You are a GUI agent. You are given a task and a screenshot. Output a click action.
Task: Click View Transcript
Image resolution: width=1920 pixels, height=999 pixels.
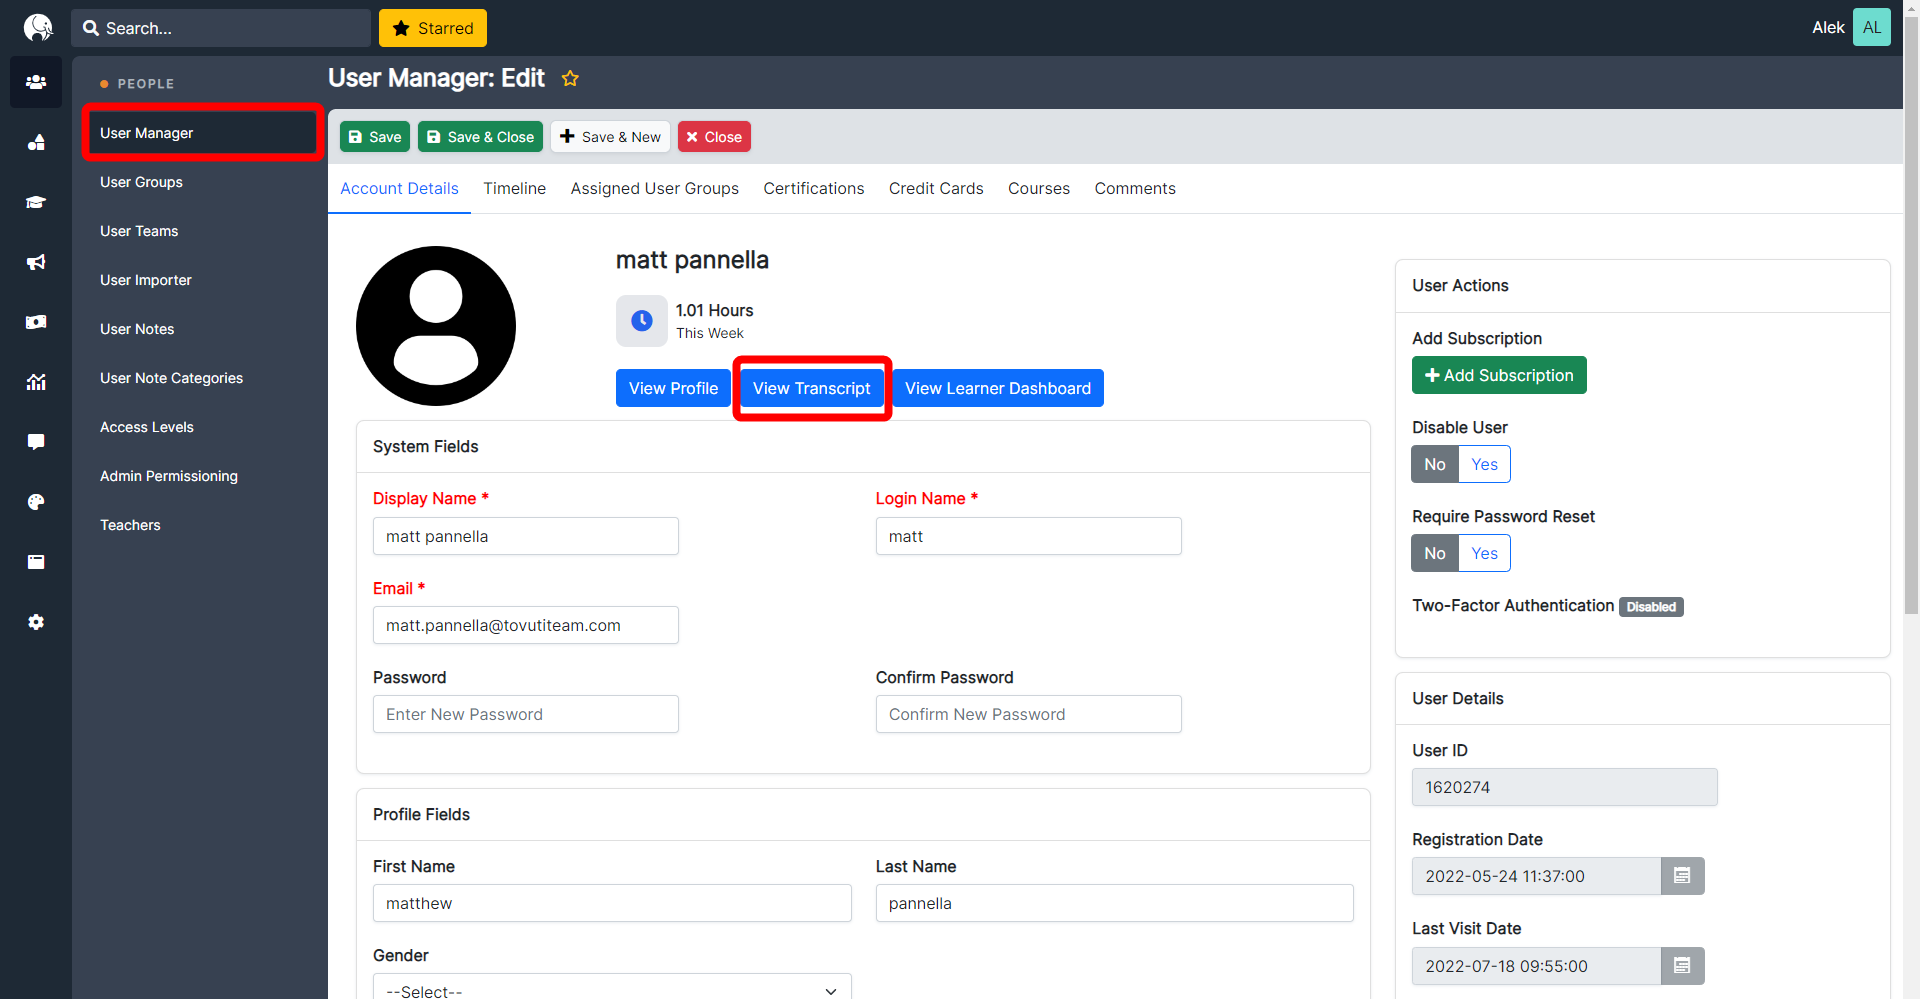[811, 388]
